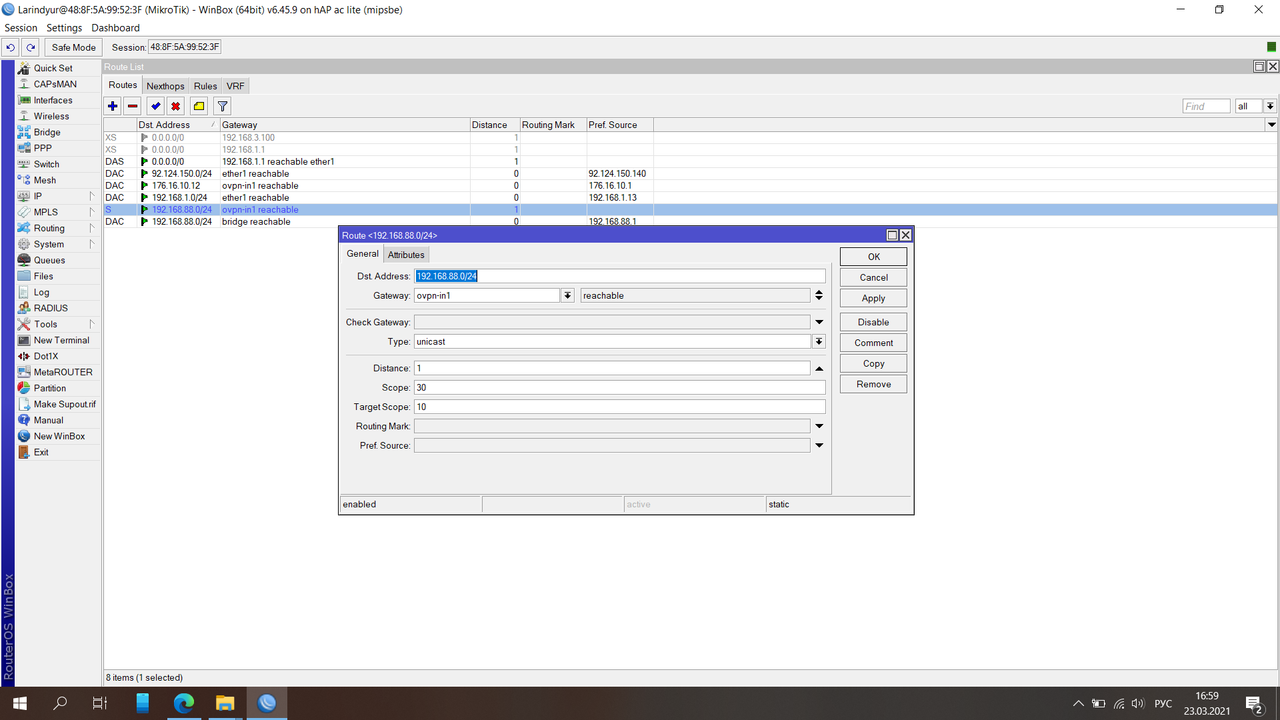Add a new route with the plus icon

pyautogui.click(x=113, y=106)
